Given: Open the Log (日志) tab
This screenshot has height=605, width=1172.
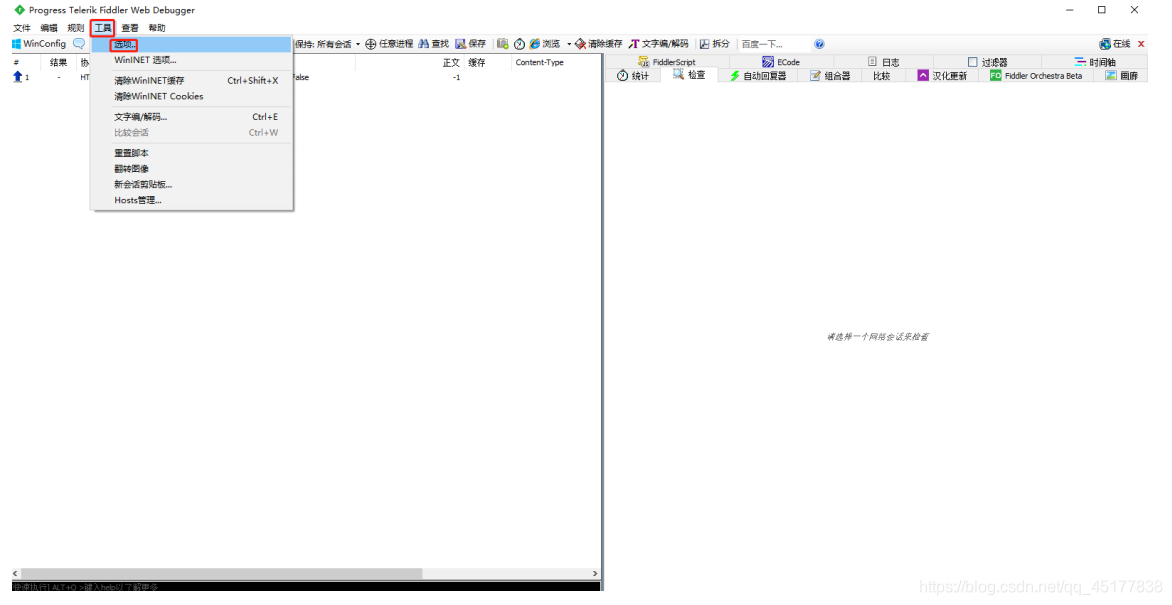Looking at the screenshot, I should pos(883,62).
